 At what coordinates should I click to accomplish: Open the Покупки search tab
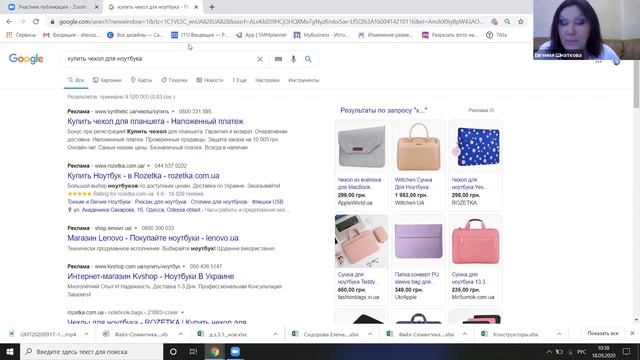point(174,80)
